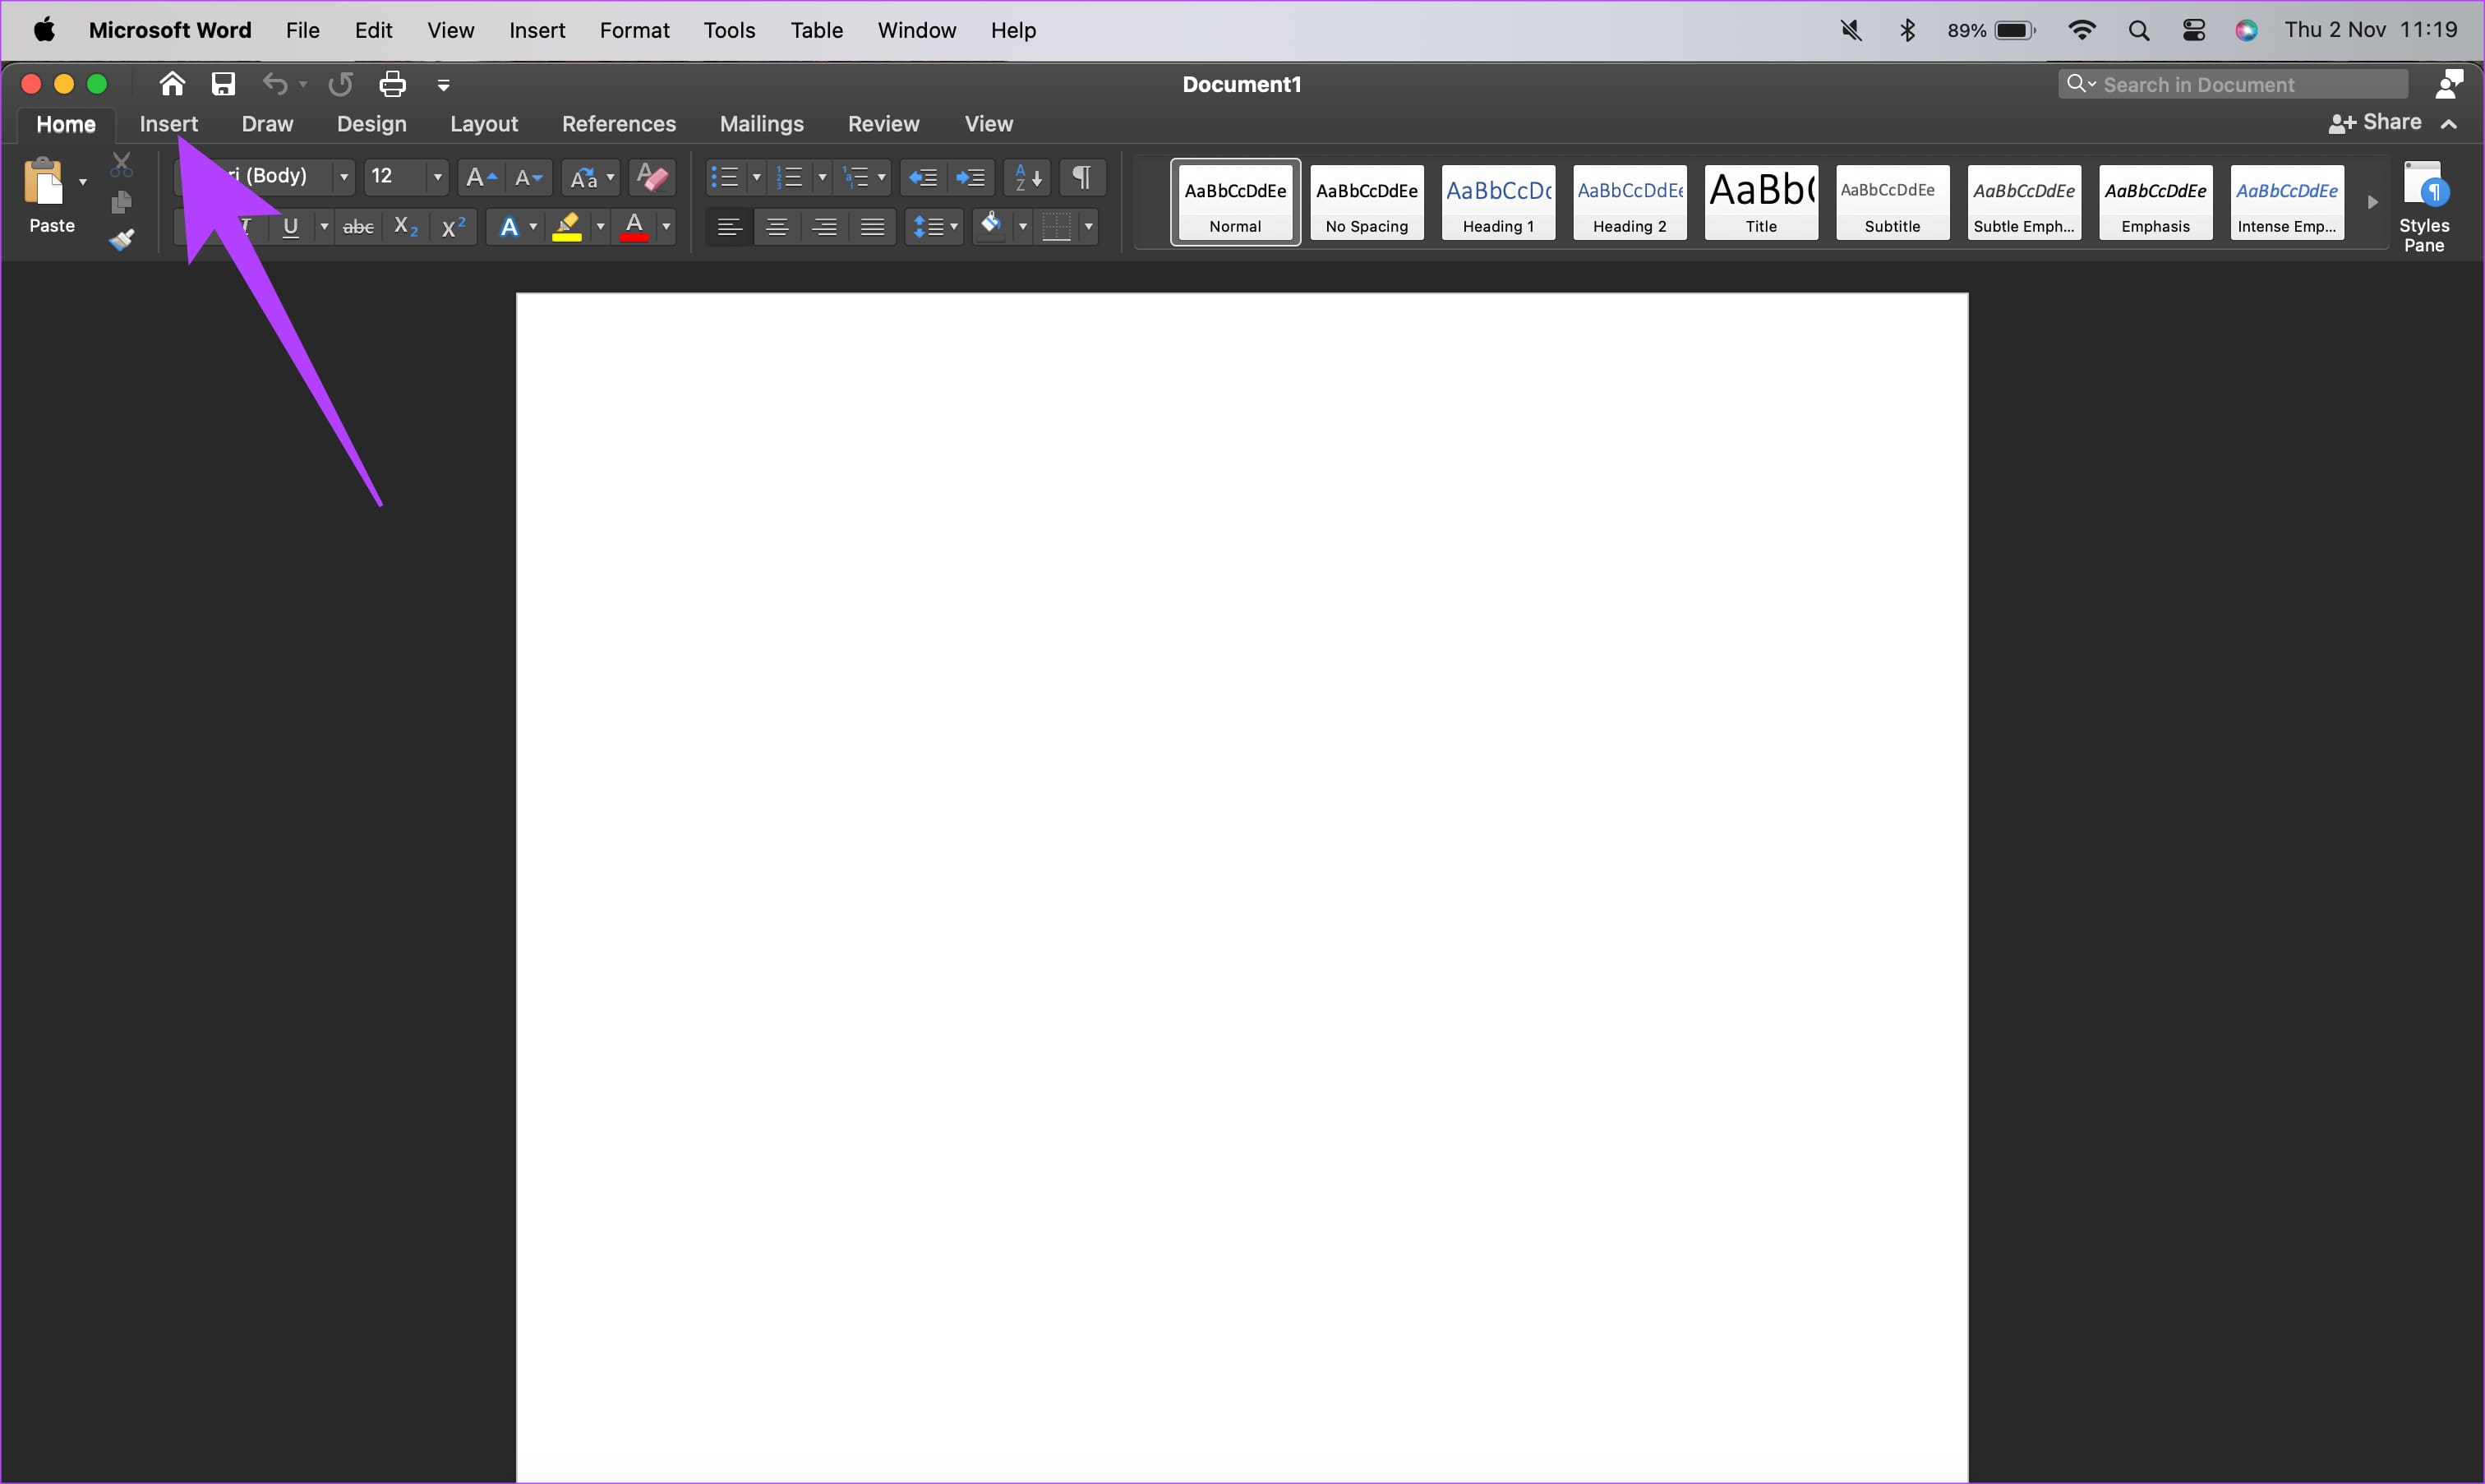Toggle superscript formatting
2485x1484 pixels.
[454, 227]
